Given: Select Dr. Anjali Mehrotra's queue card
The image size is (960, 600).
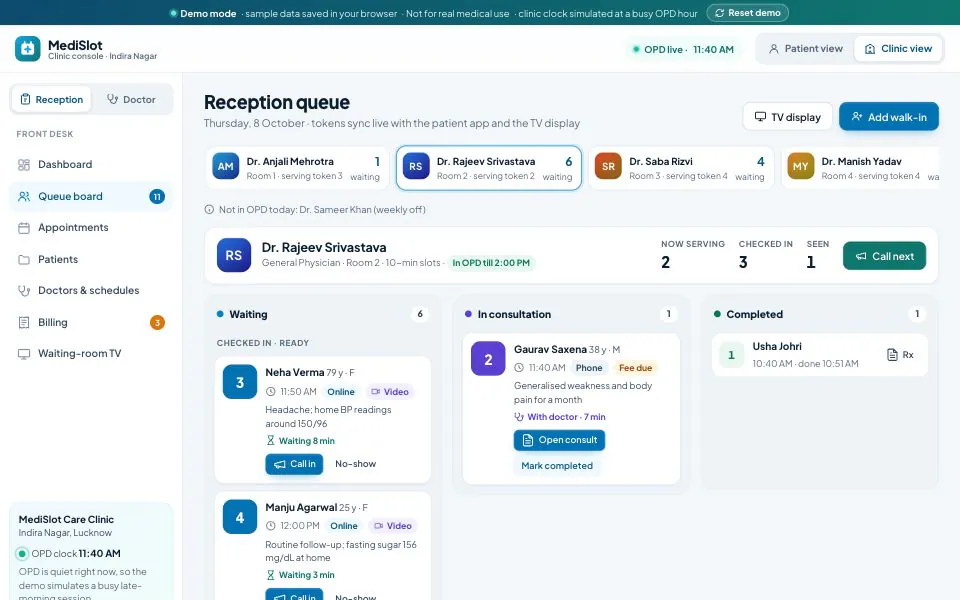Looking at the screenshot, I should [298, 168].
